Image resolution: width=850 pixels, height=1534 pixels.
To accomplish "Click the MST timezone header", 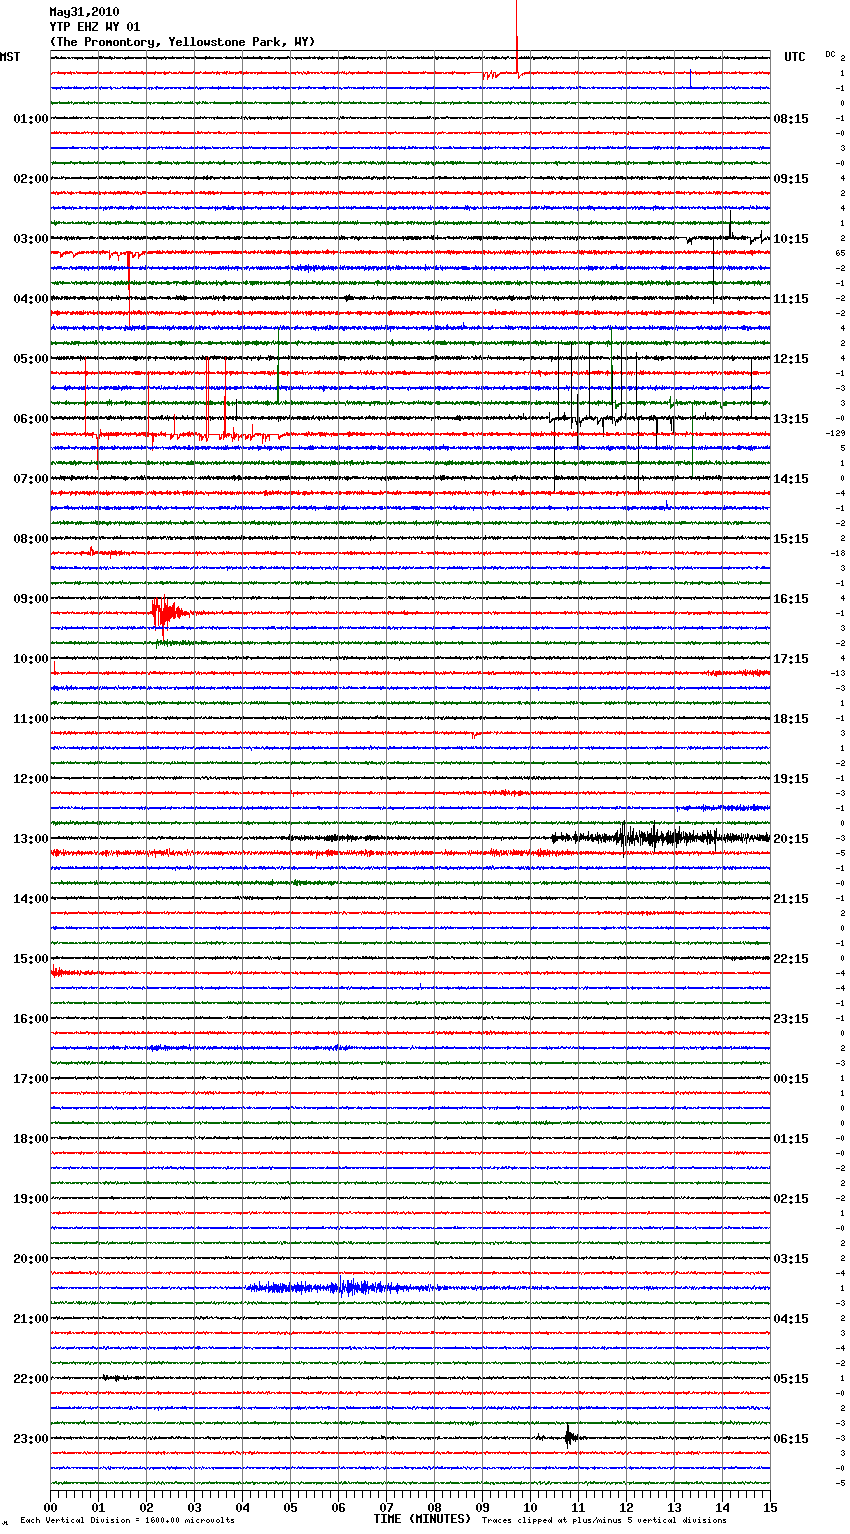I will click(x=10, y=57).
